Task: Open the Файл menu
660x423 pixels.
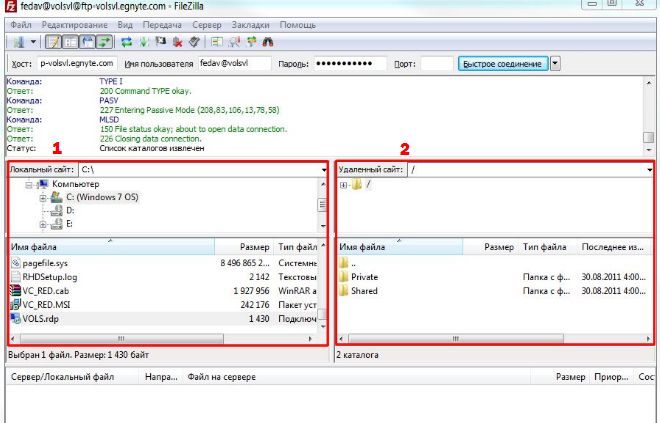Action: point(21,25)
